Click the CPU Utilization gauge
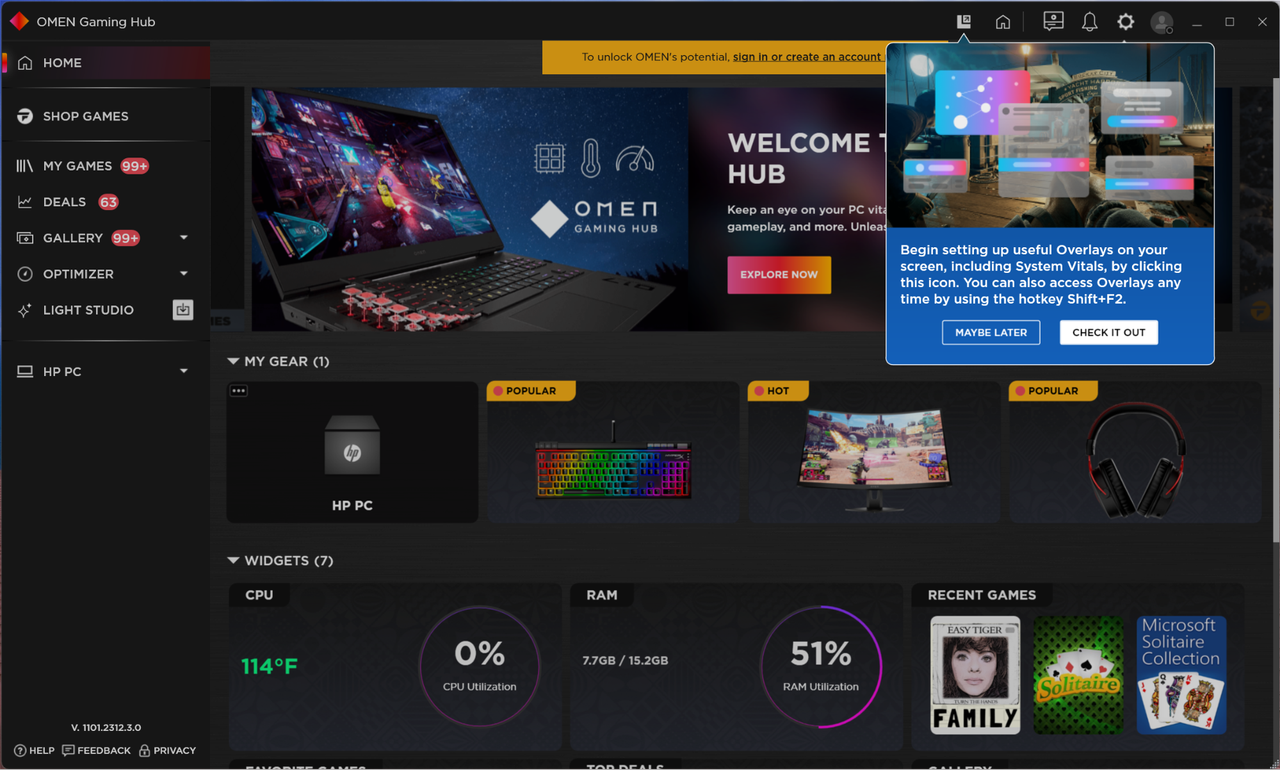This screenshot has height=770, width=1280. click(480, 667)
